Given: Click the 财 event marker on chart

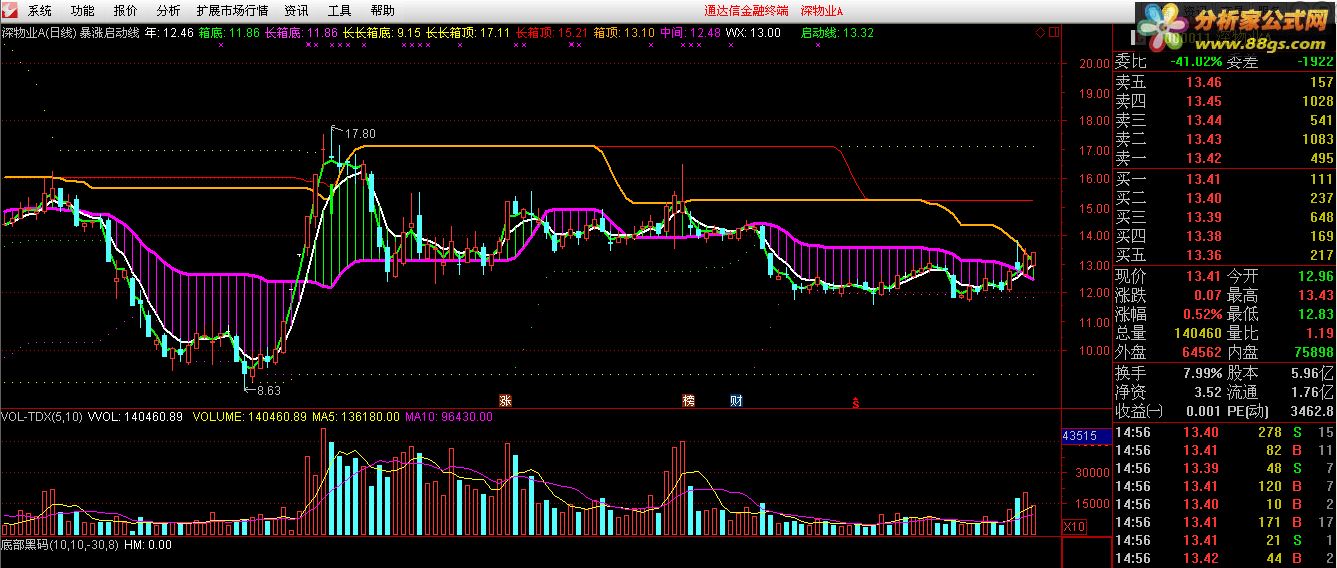Looking at the screenshot, I should pos(736,400).
